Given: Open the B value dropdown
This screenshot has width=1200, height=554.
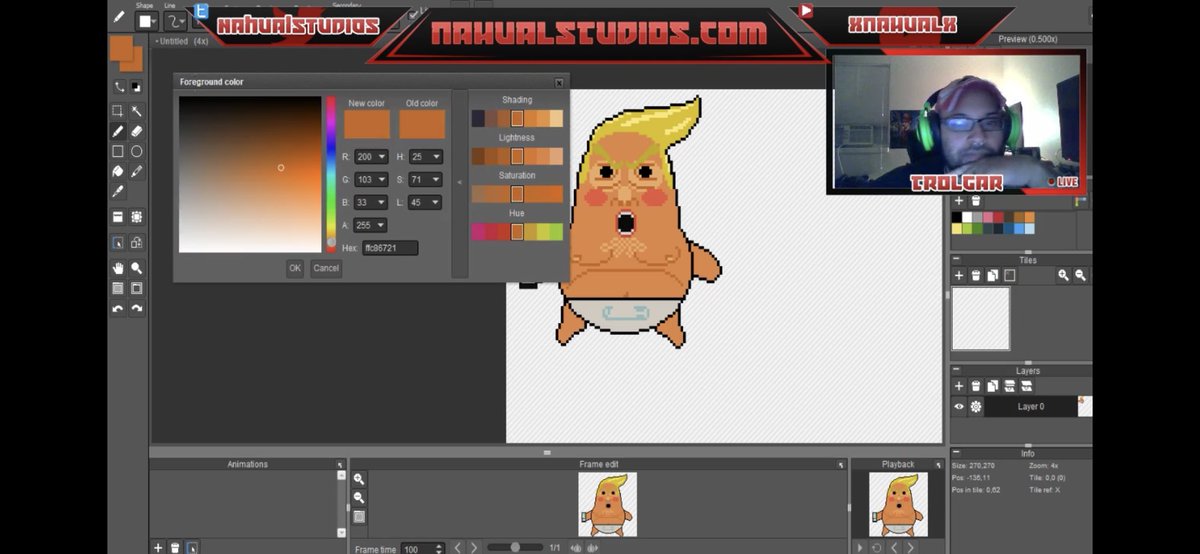Looking at the screenshot, I should 383,203.
